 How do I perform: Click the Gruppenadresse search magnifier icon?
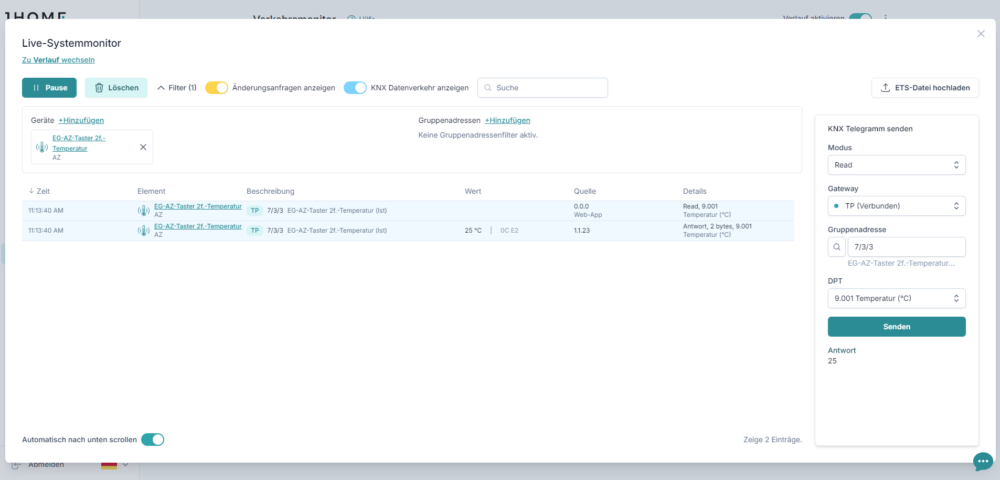(837, 247)
